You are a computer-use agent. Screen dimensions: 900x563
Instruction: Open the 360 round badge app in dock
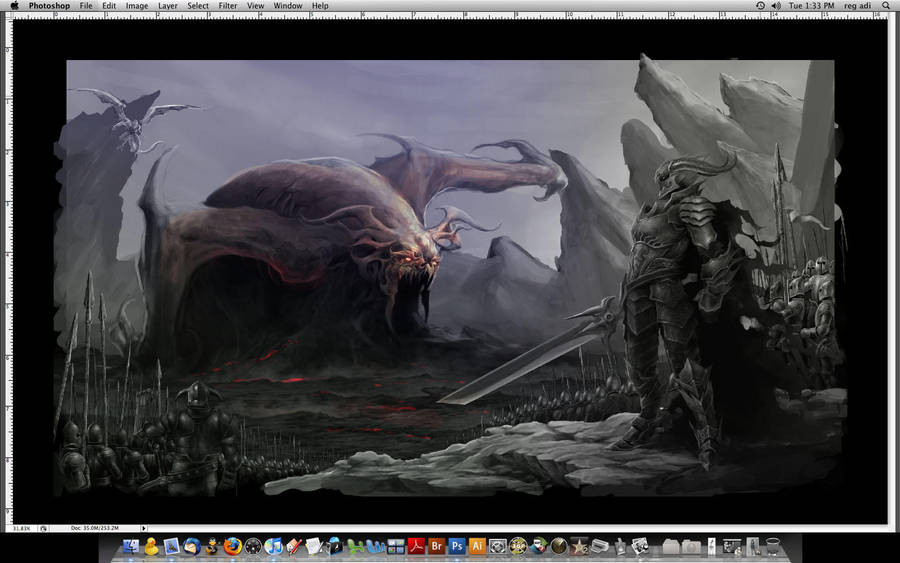518,546
